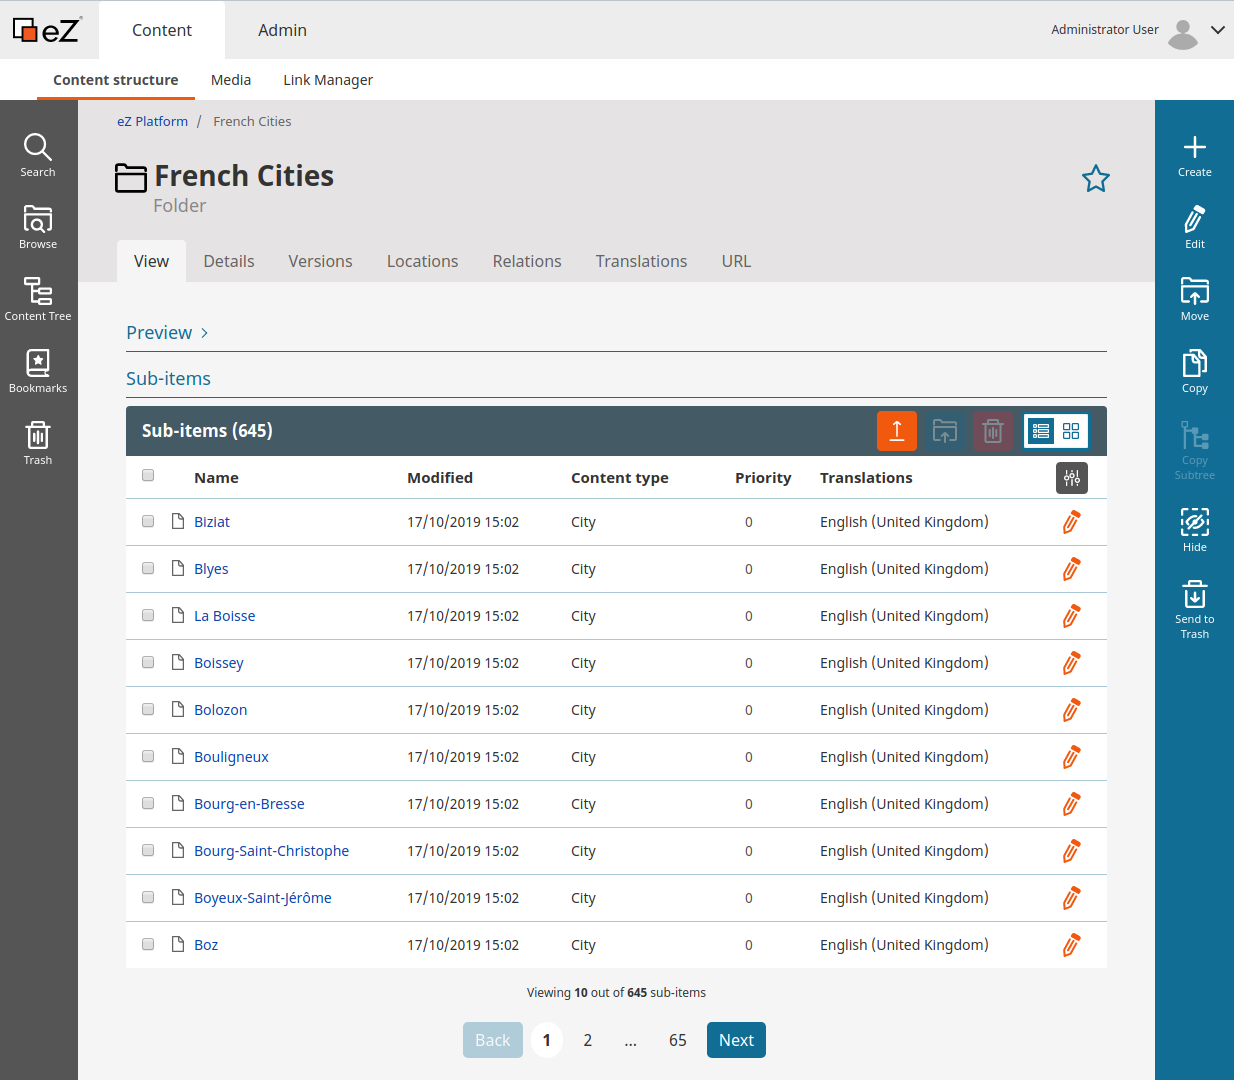Open the Admin main menu tab
The width and height of the screenshot is (1234, 1080).
(282, 30)
